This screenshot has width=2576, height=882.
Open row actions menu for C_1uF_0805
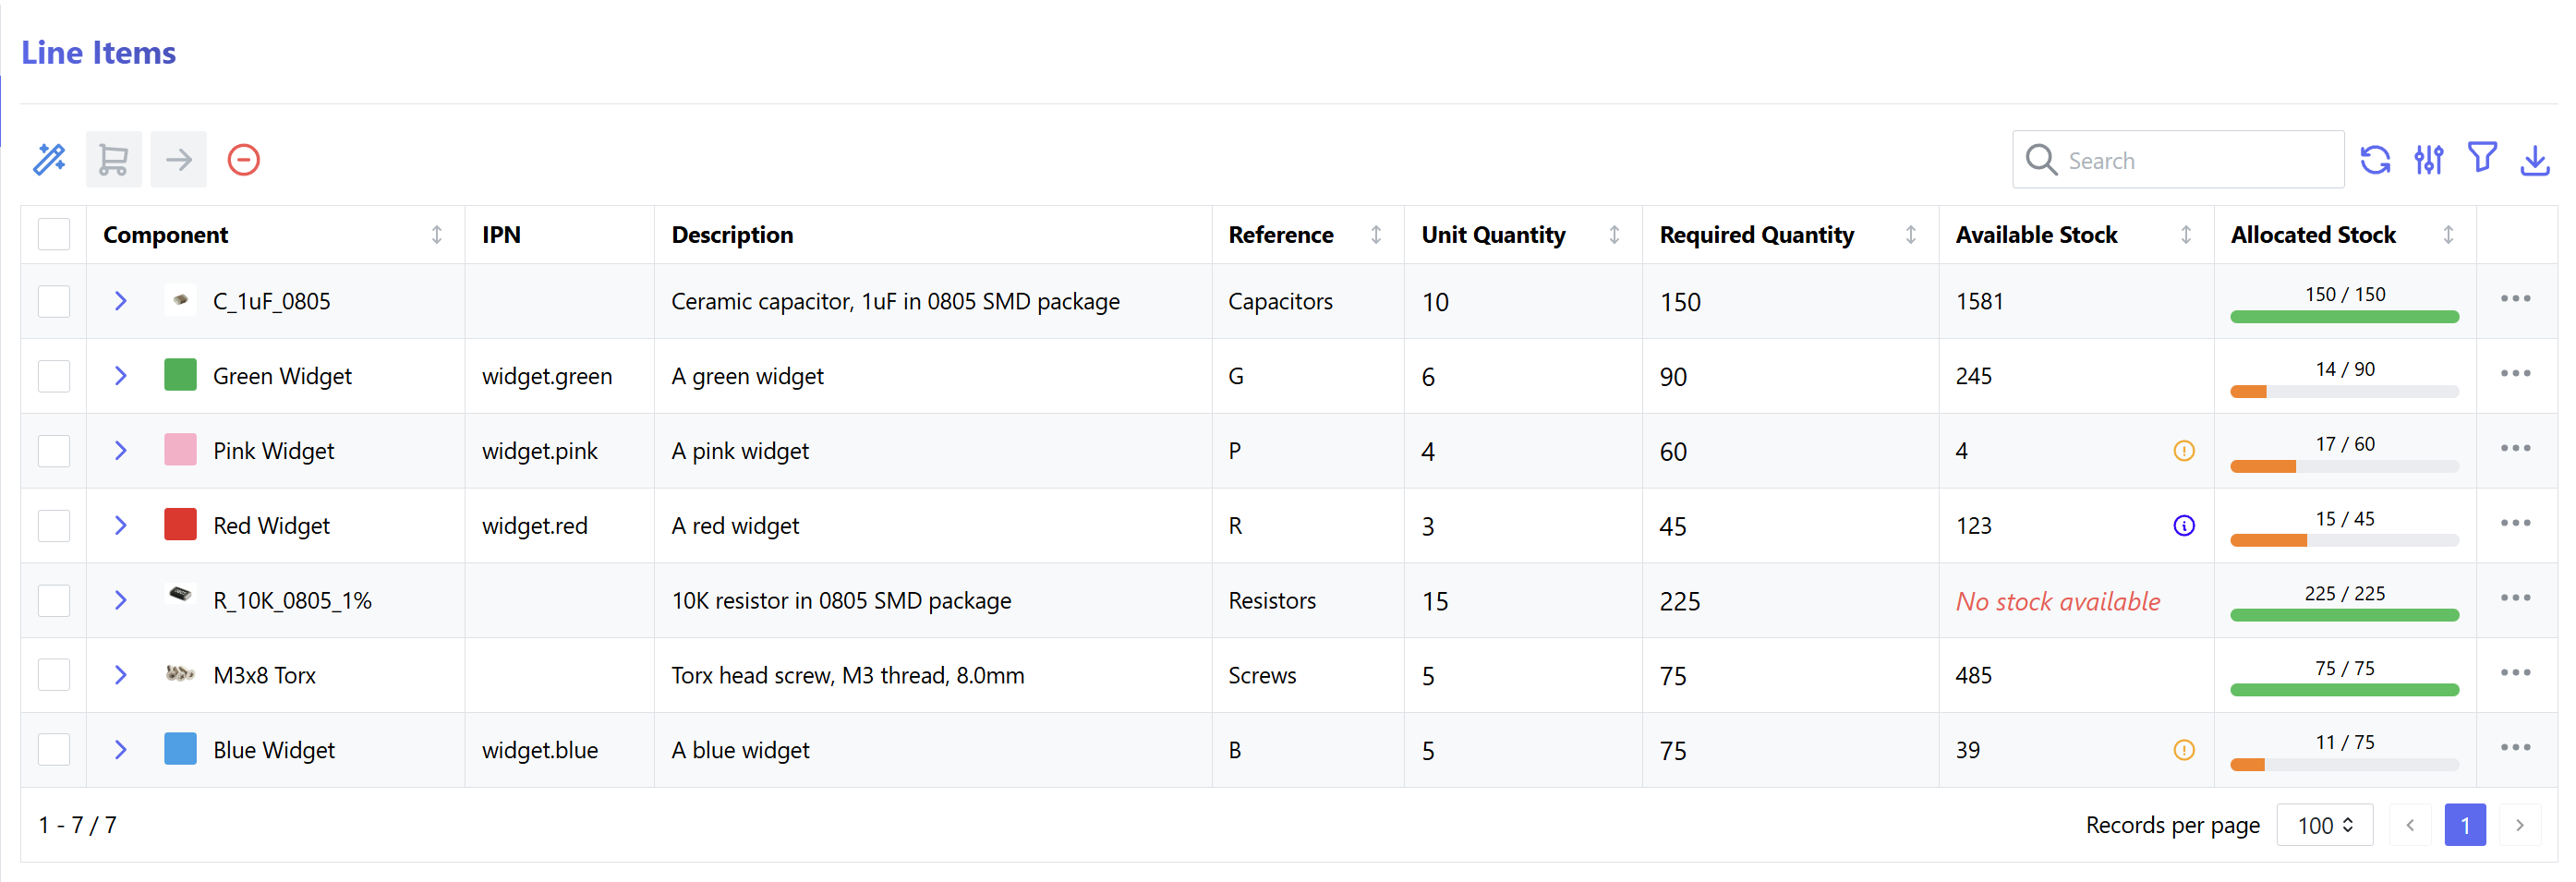tap(2515, 299)
